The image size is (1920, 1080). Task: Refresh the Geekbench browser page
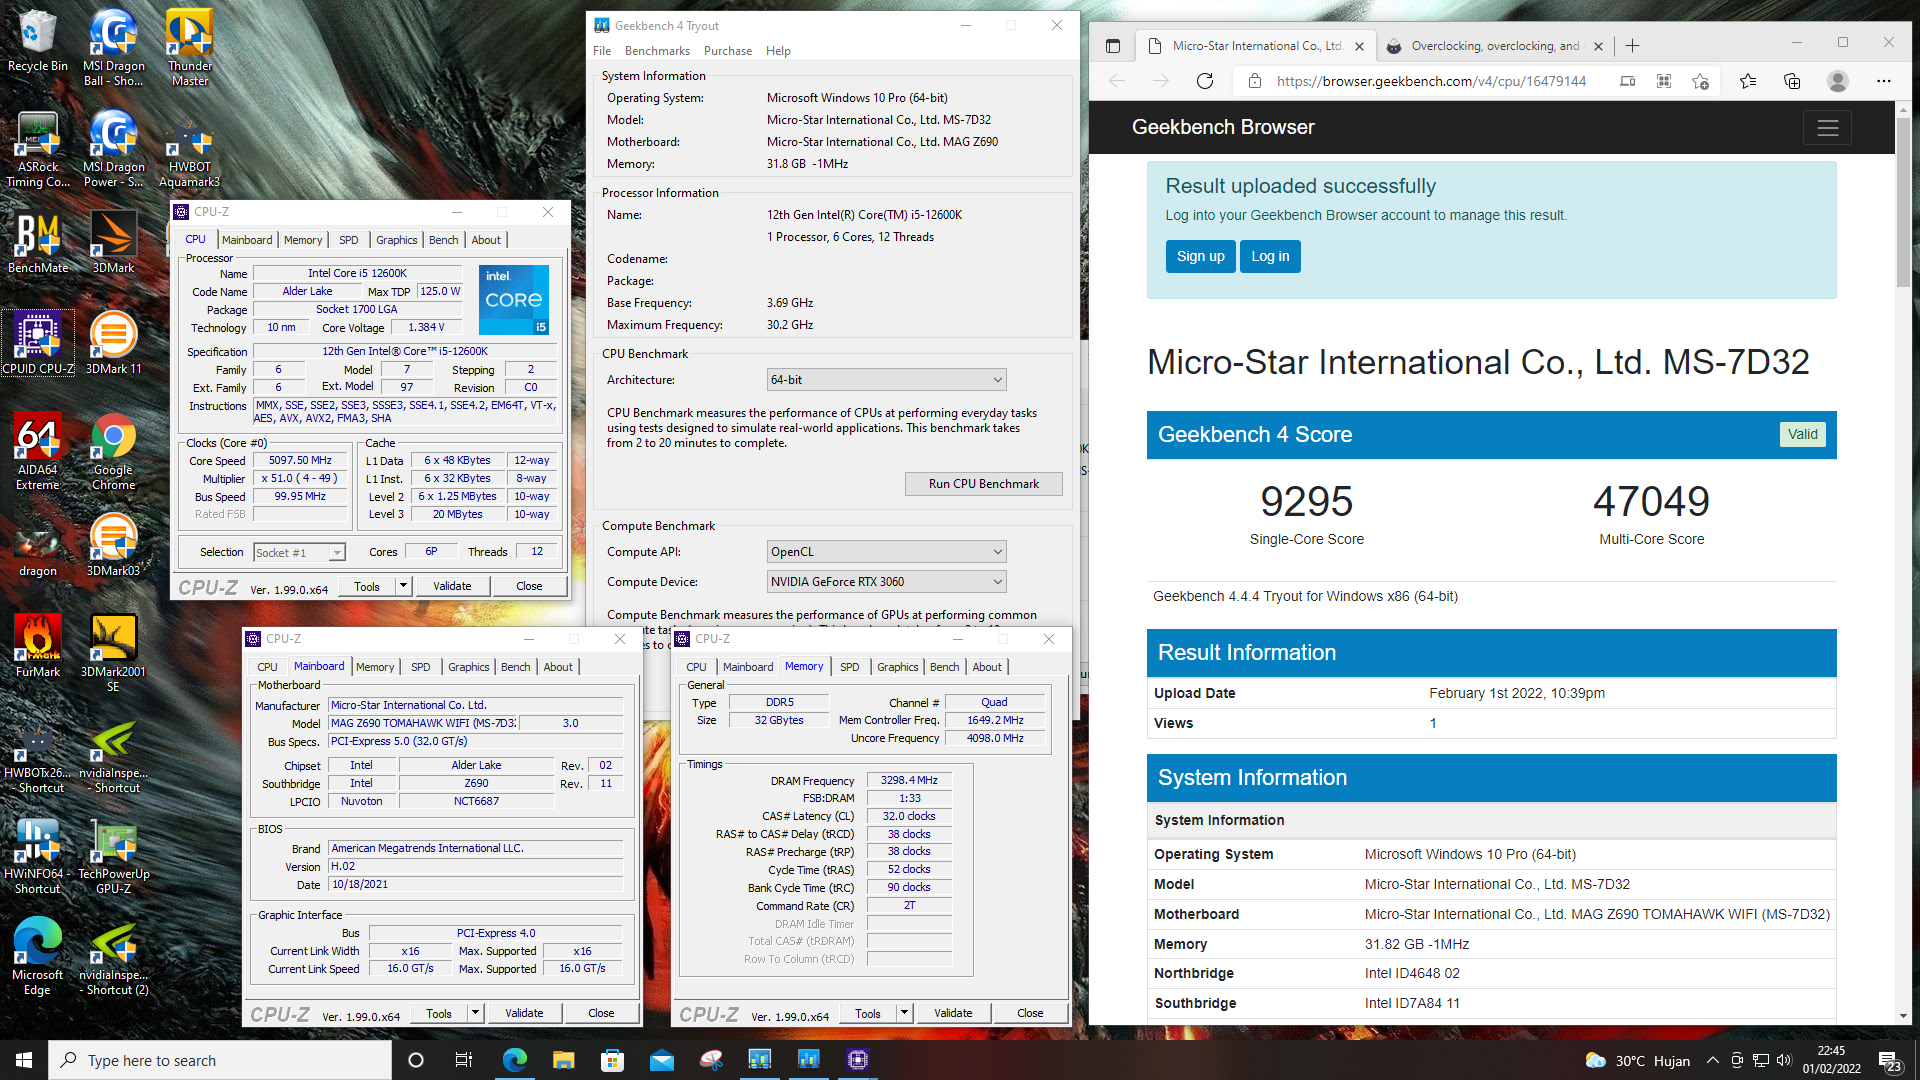pos(1205,81)
